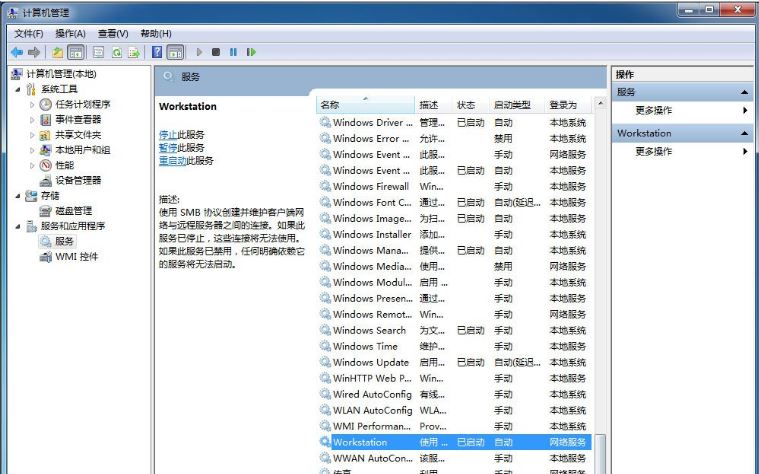Click the WinHTTP Web P... service gear icon
Viewport: 759px width, 474px height.
pyautogui.click(x=325, y=378)
